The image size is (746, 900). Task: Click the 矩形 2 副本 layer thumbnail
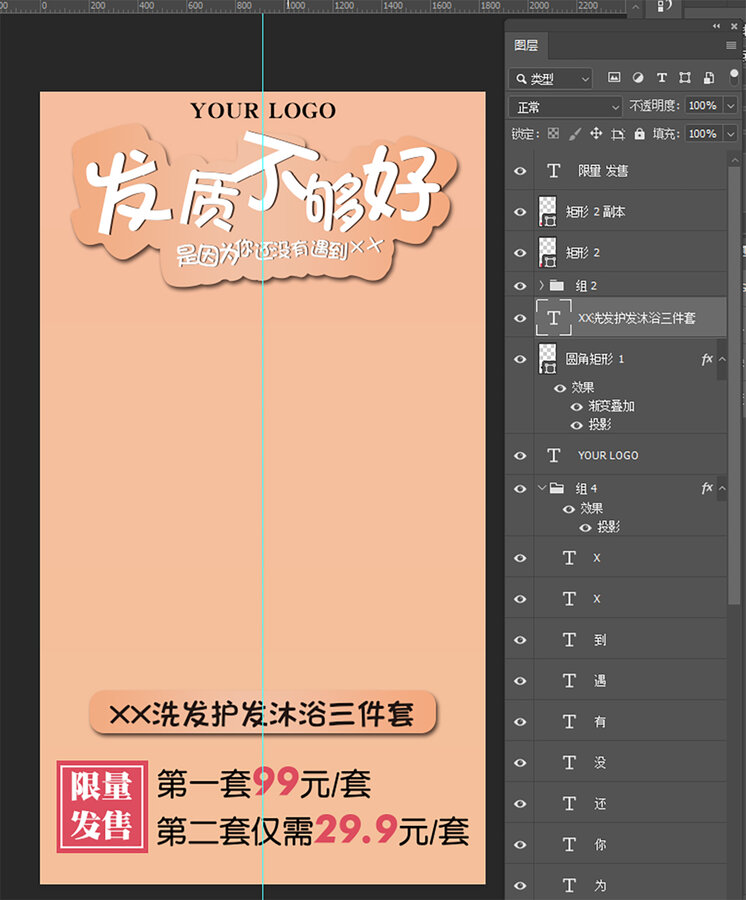click(547, 211)
